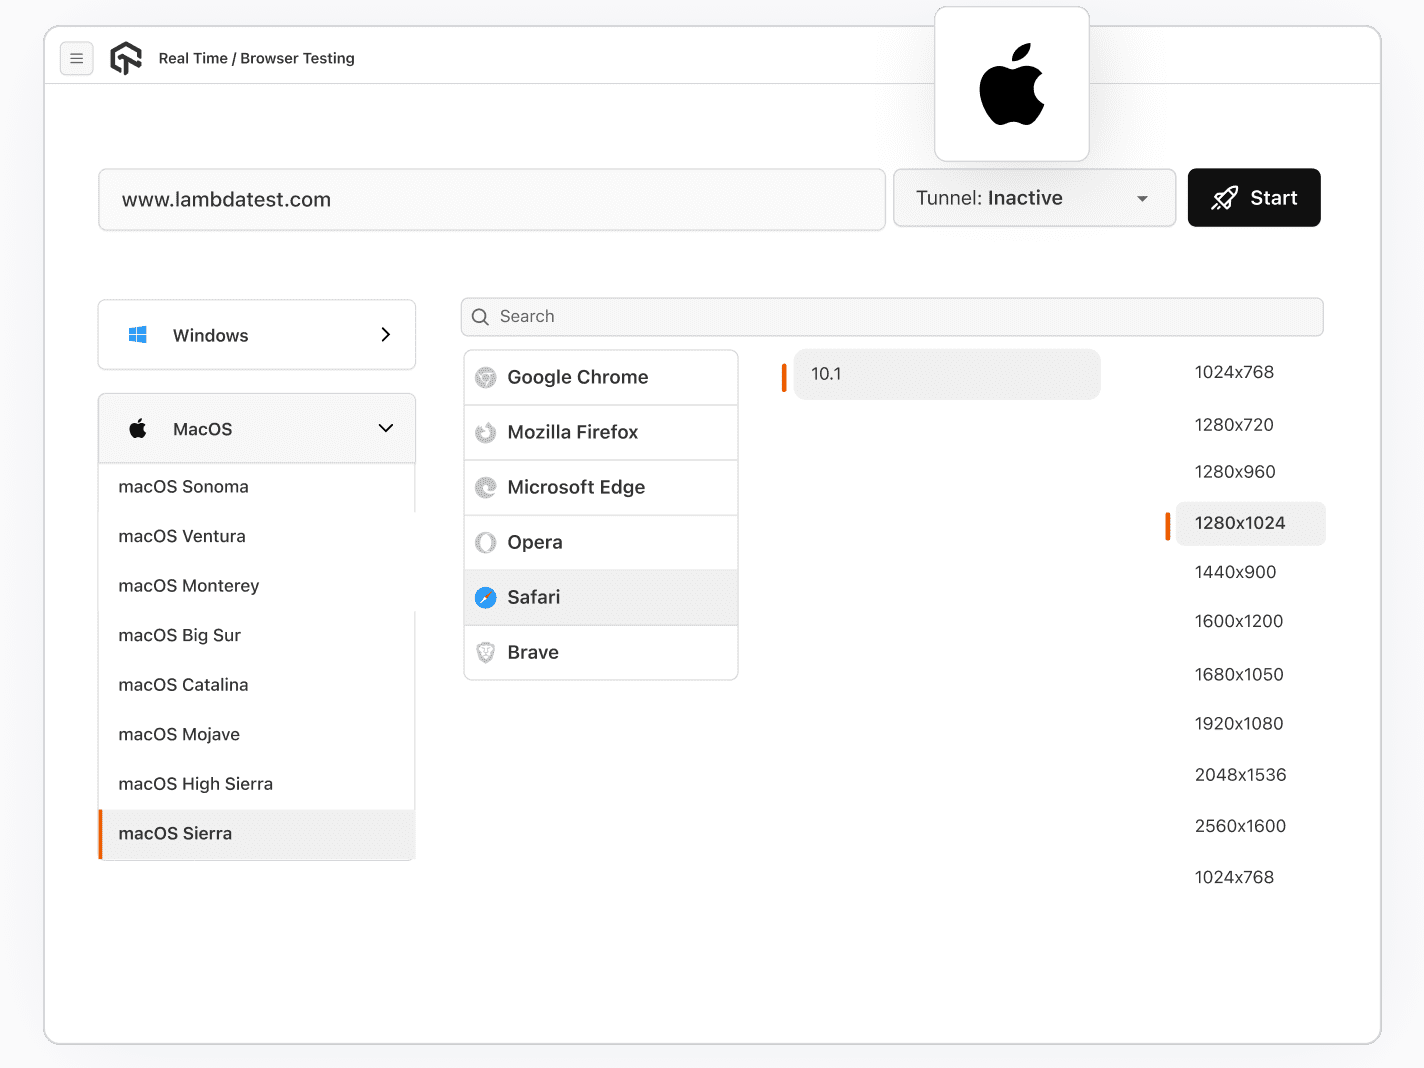Click the Windows logo icon
Screen dimensions: 1424x1068
[x=138, y=334]
